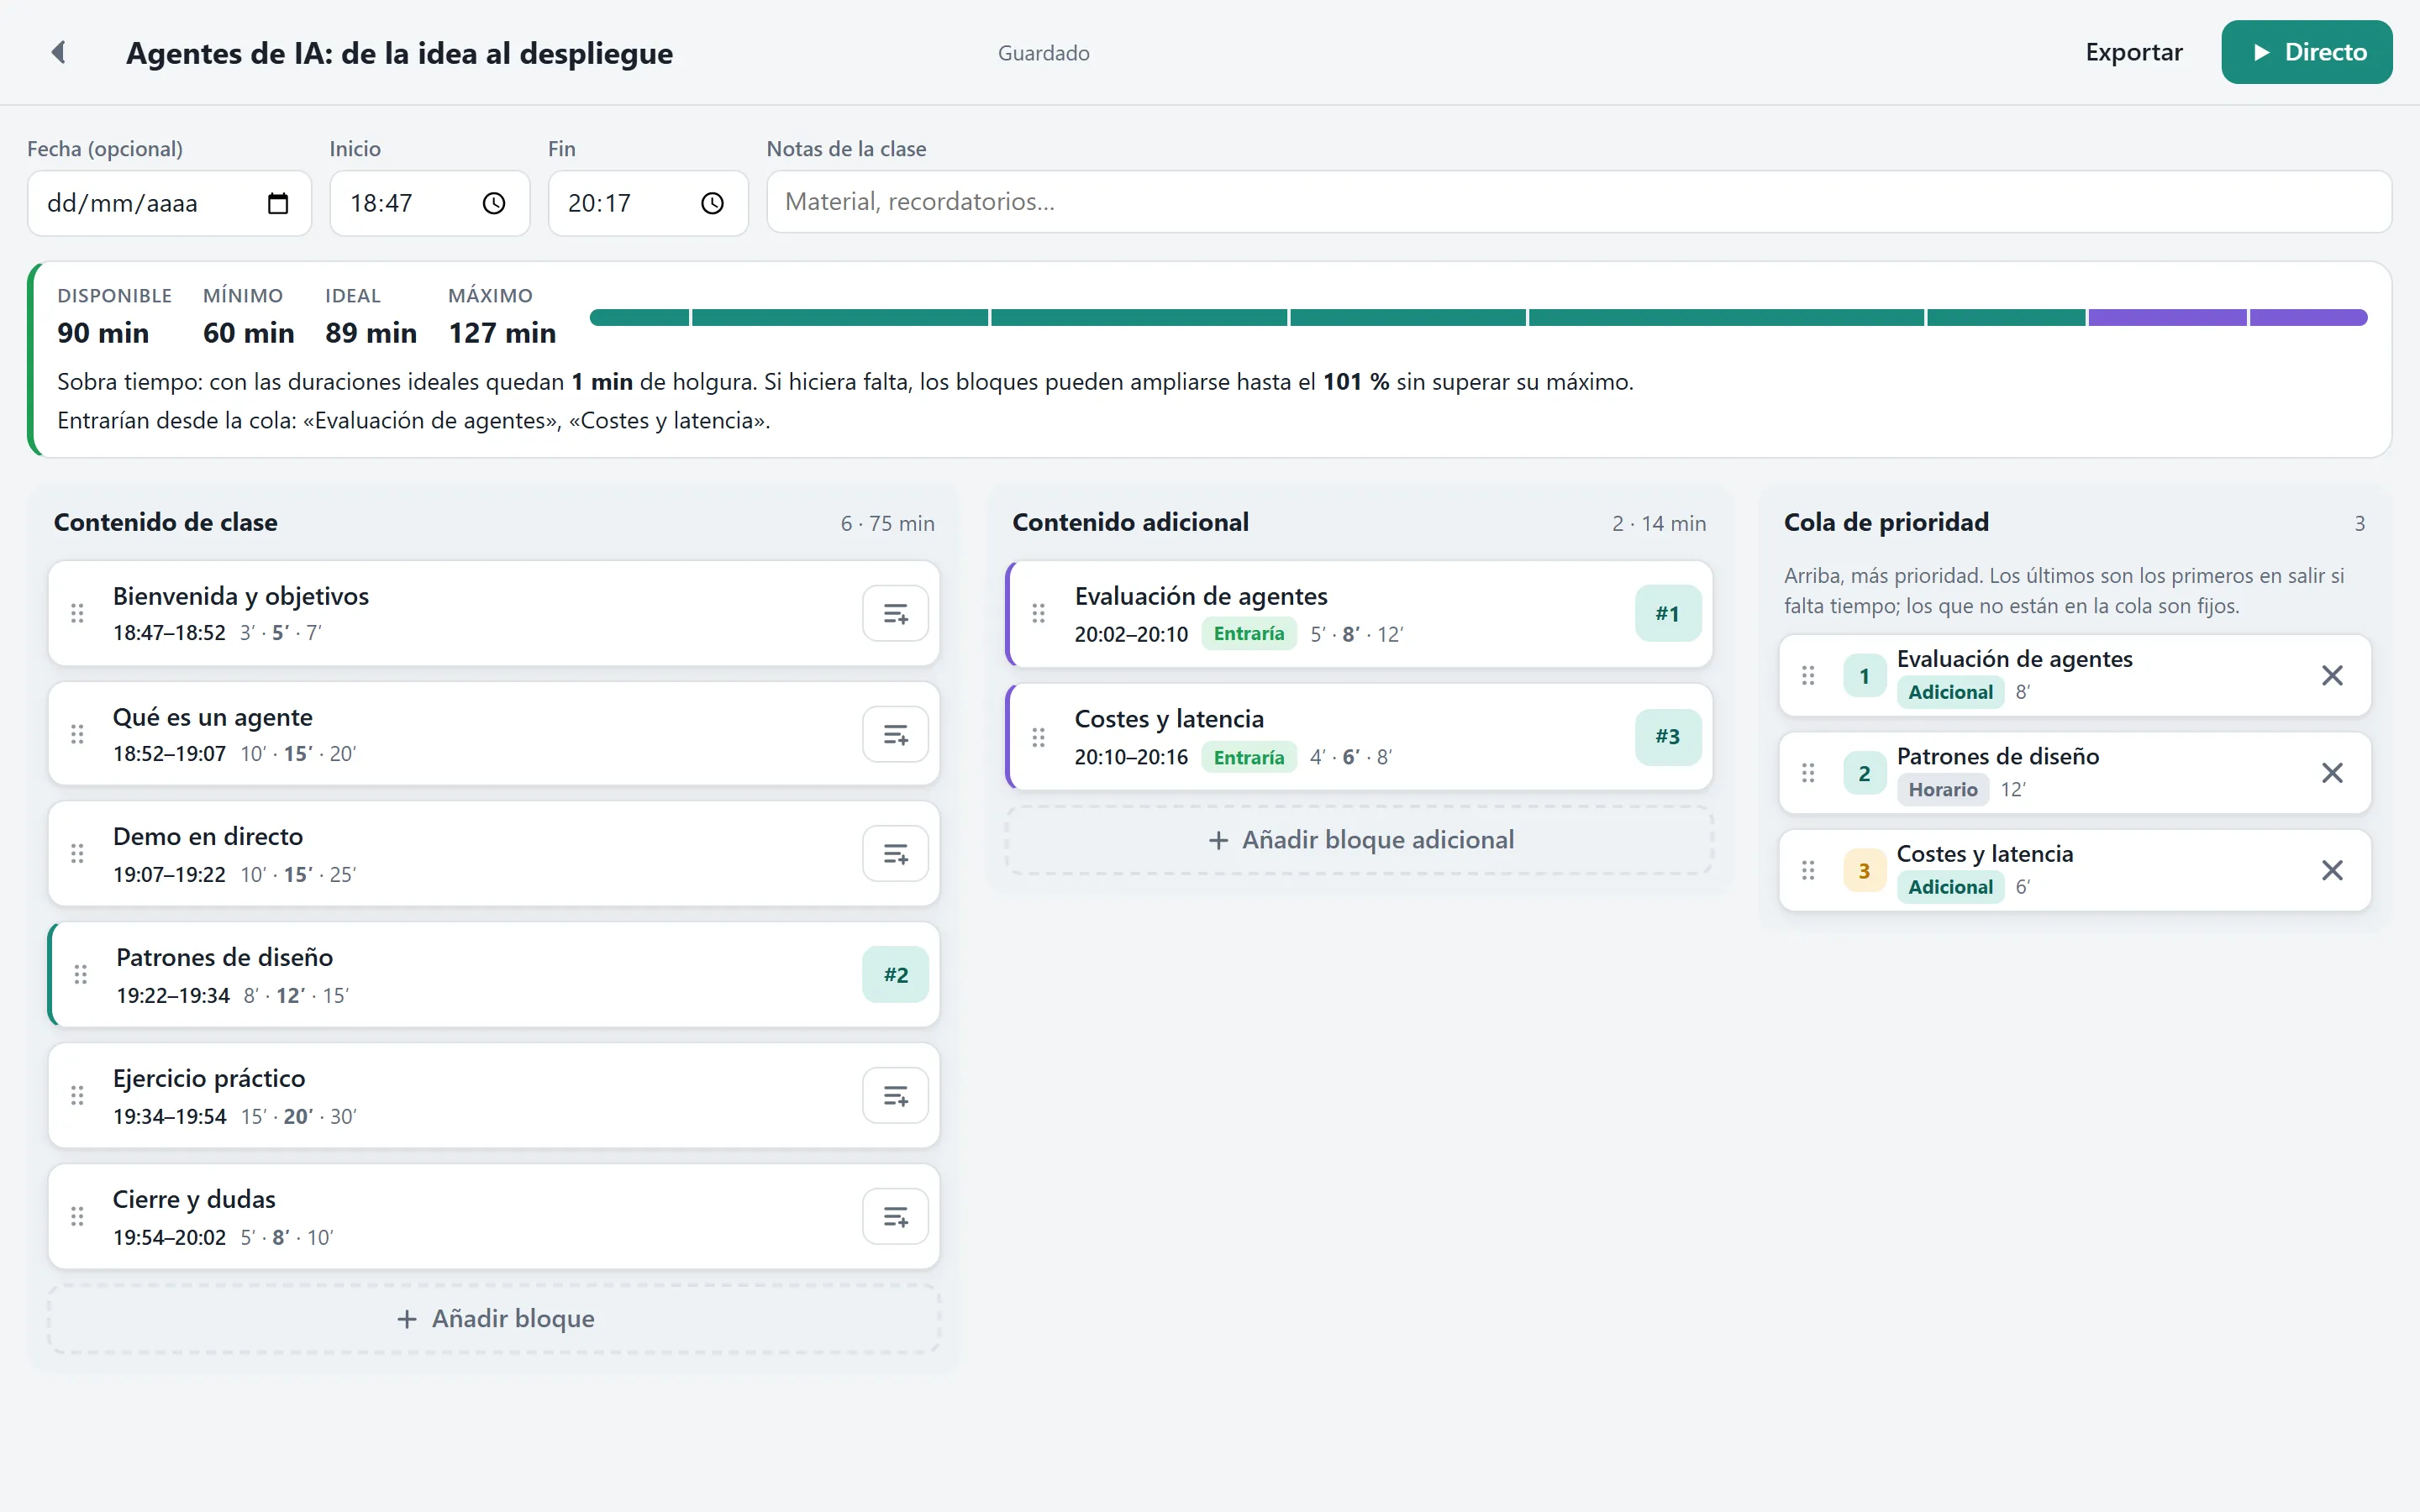Go back using the arrow beside the title

pos(59,52)
